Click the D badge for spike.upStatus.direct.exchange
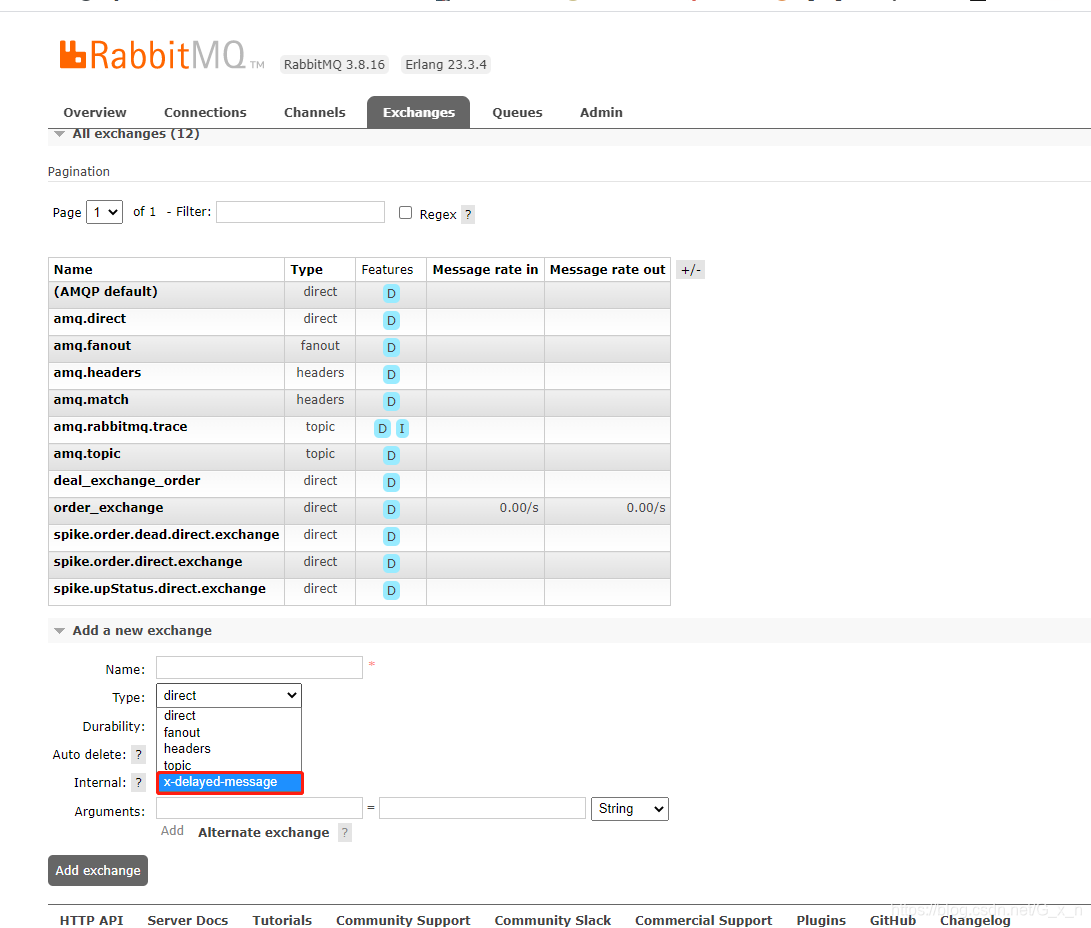The image size is (1091, 928). click(x=391, y=591)
